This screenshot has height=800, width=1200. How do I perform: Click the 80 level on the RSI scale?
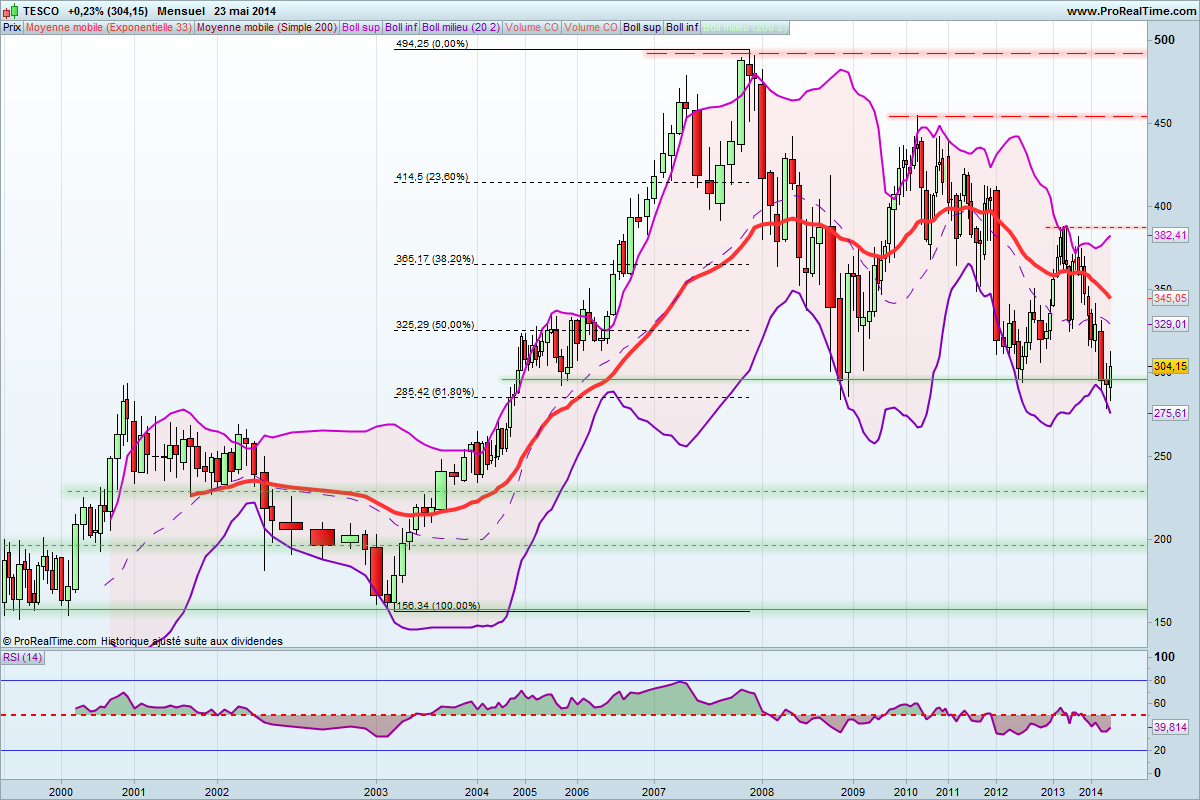pos(1160,681)
